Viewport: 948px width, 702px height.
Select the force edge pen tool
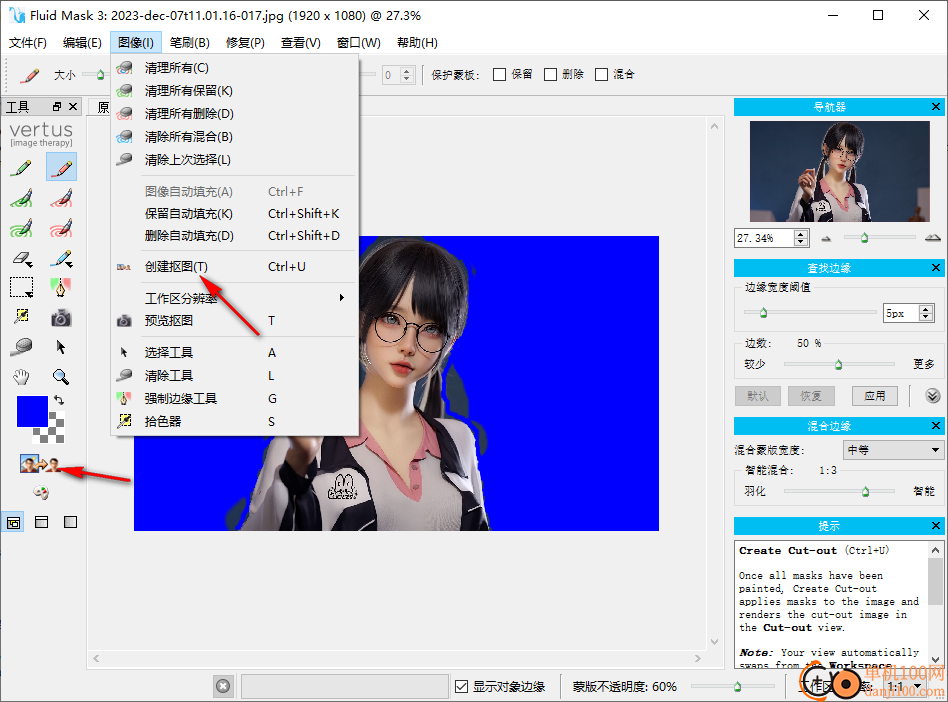click(61, 287)
